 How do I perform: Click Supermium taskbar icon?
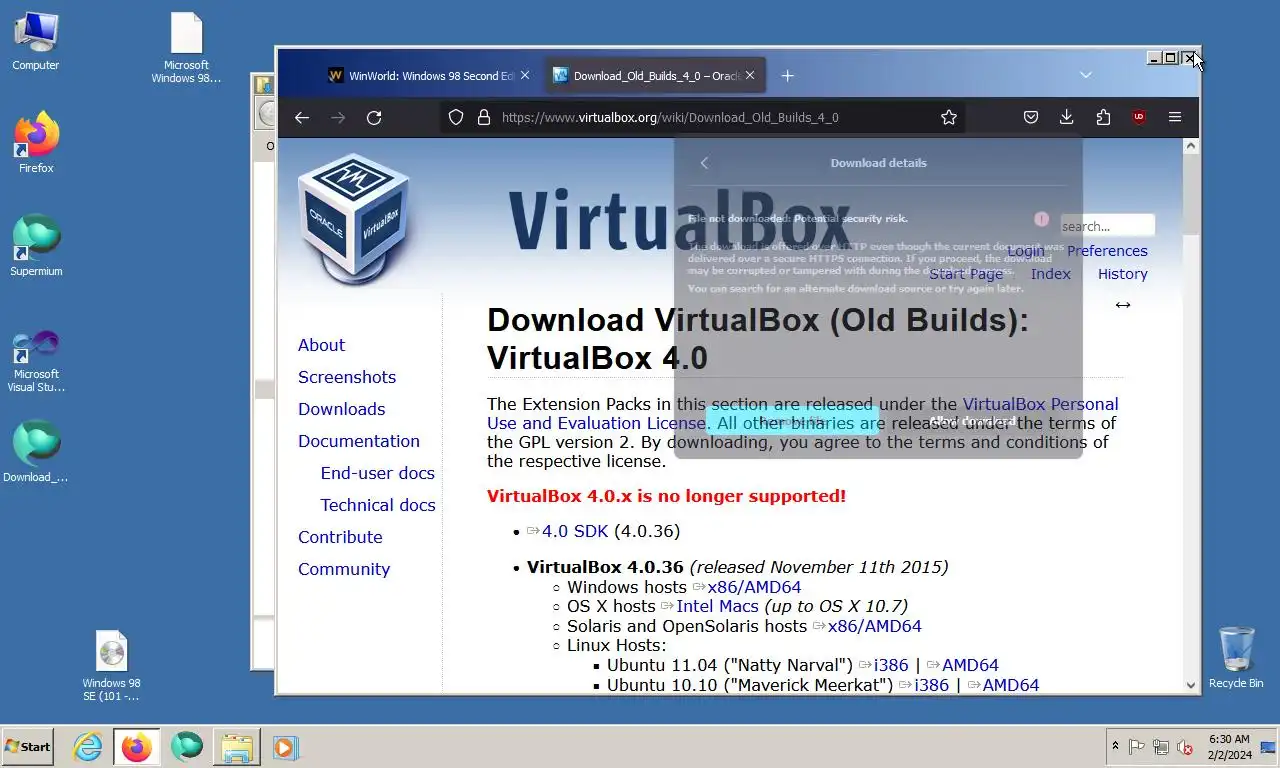pos(186,747)
